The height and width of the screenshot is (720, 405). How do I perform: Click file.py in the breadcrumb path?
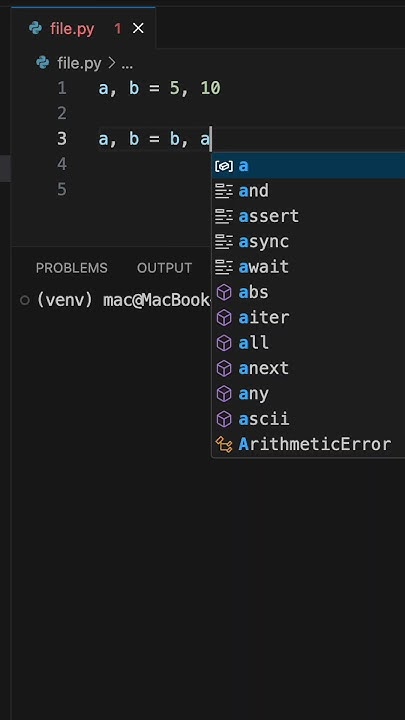click(x=79, y=63)
